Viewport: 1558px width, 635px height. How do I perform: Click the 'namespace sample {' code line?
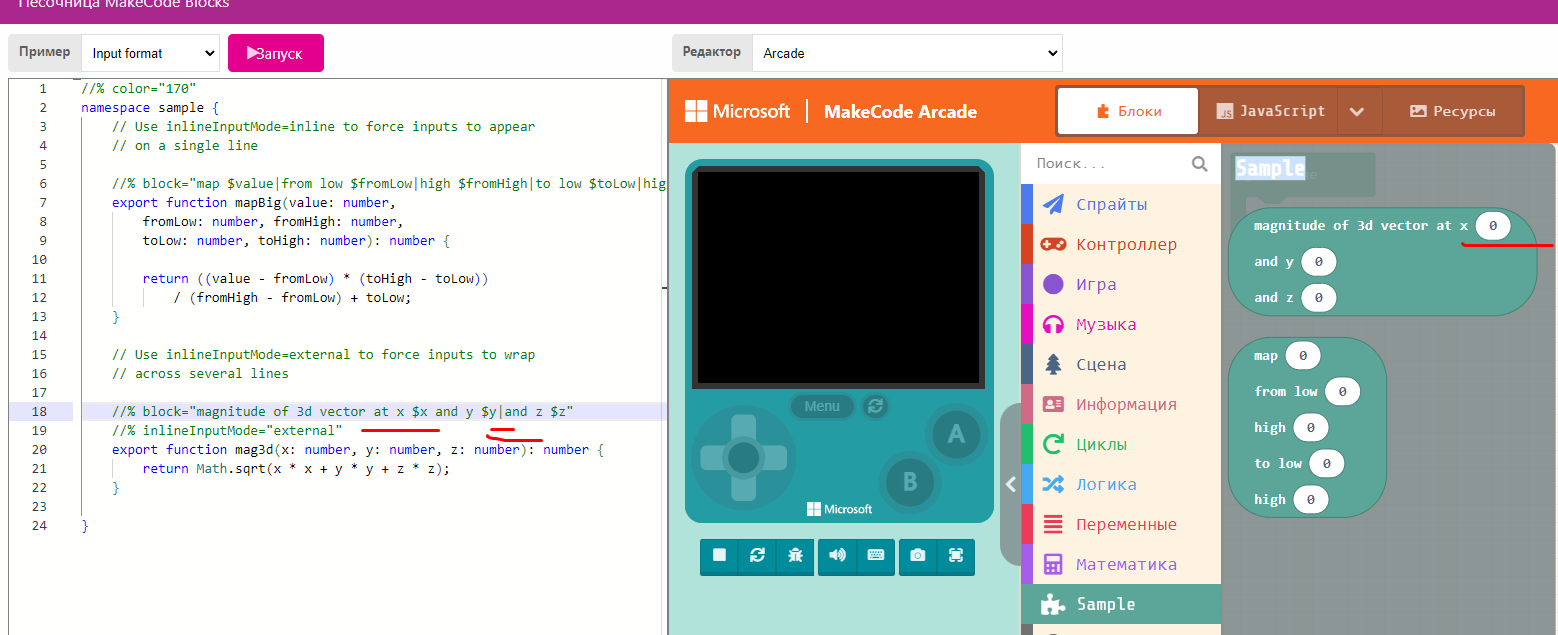click(150, 107)
